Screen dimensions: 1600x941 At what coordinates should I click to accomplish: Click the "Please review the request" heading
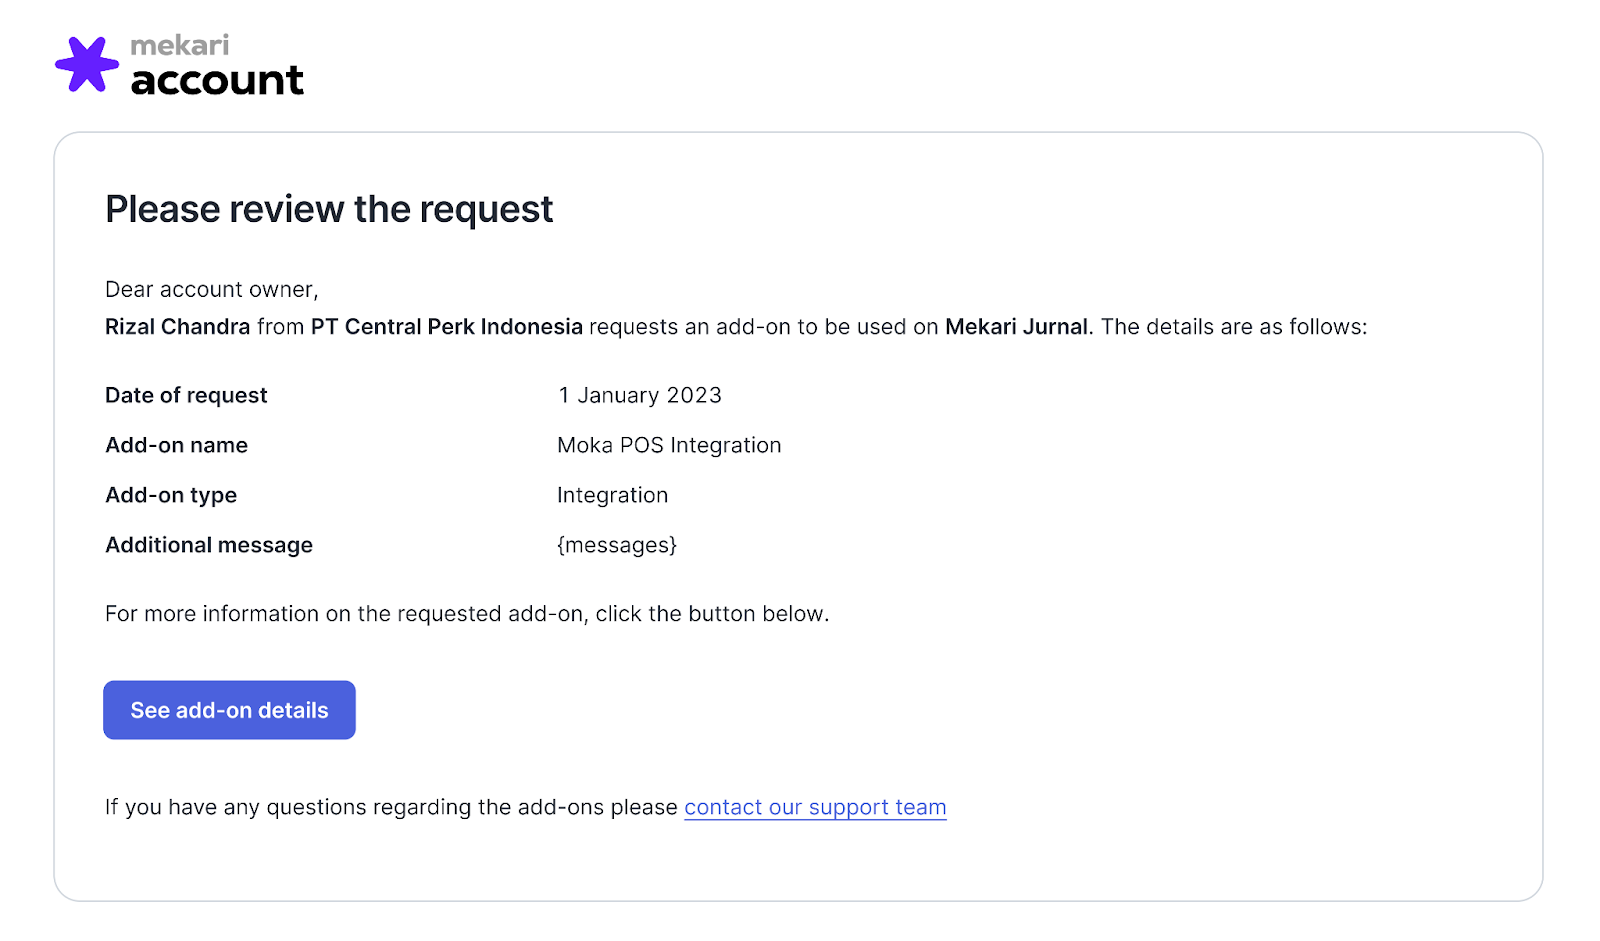click(329, 209)
